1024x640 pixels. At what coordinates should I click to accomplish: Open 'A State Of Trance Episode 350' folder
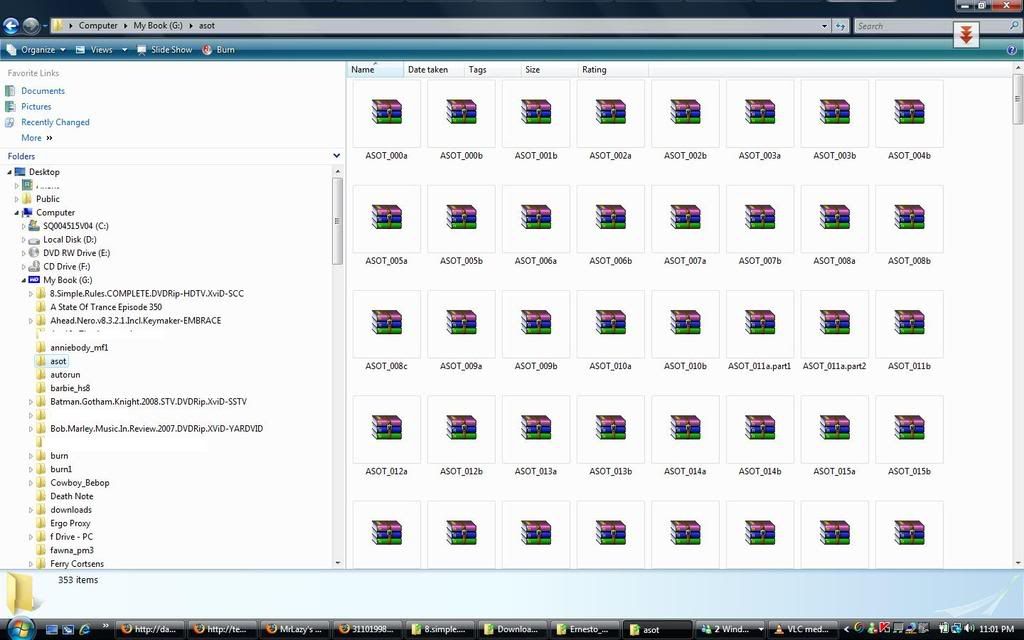[x=106, y=307]
